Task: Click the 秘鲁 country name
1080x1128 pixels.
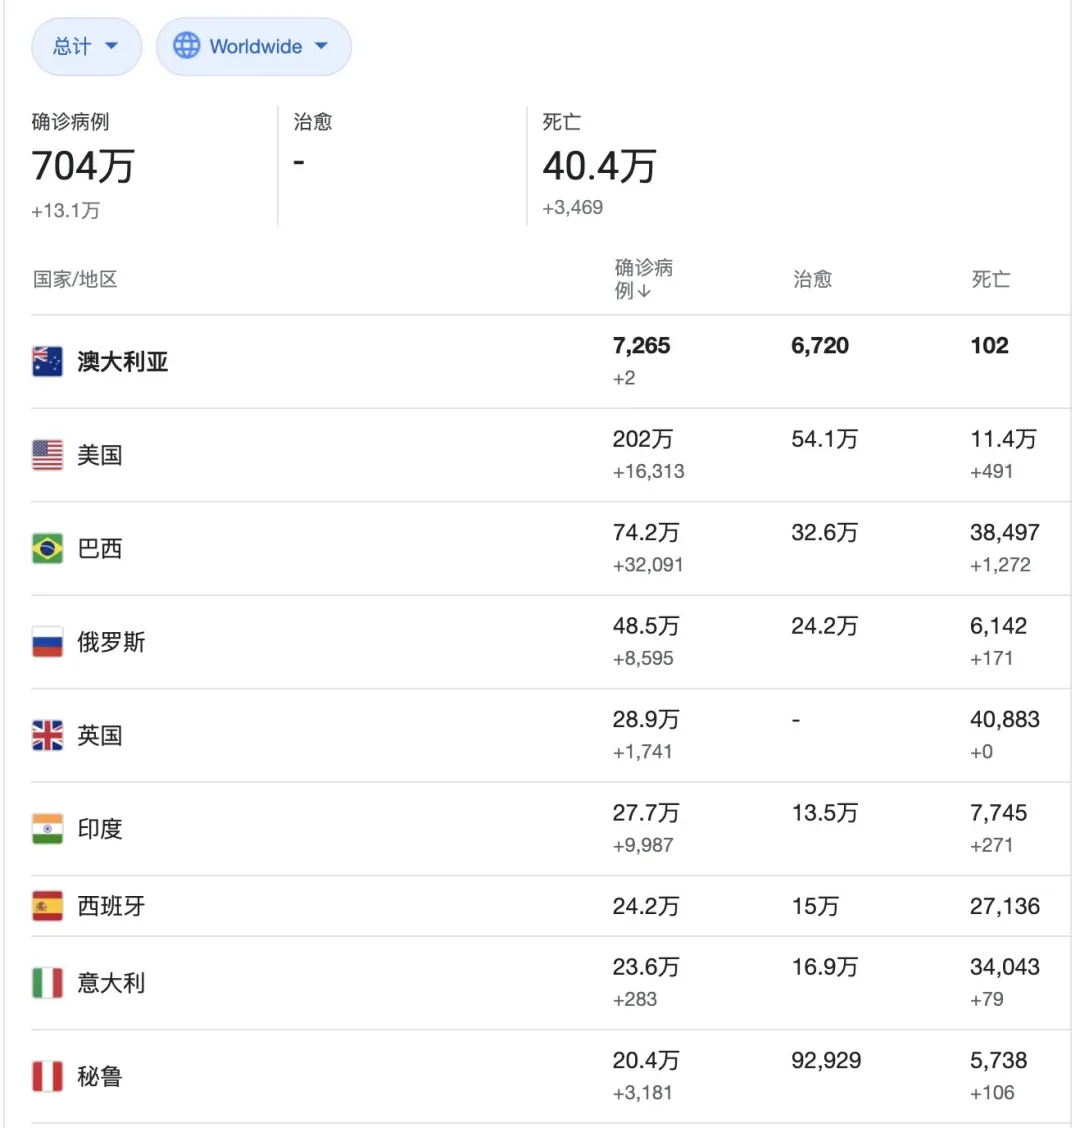Action: tap(100, 1077)
